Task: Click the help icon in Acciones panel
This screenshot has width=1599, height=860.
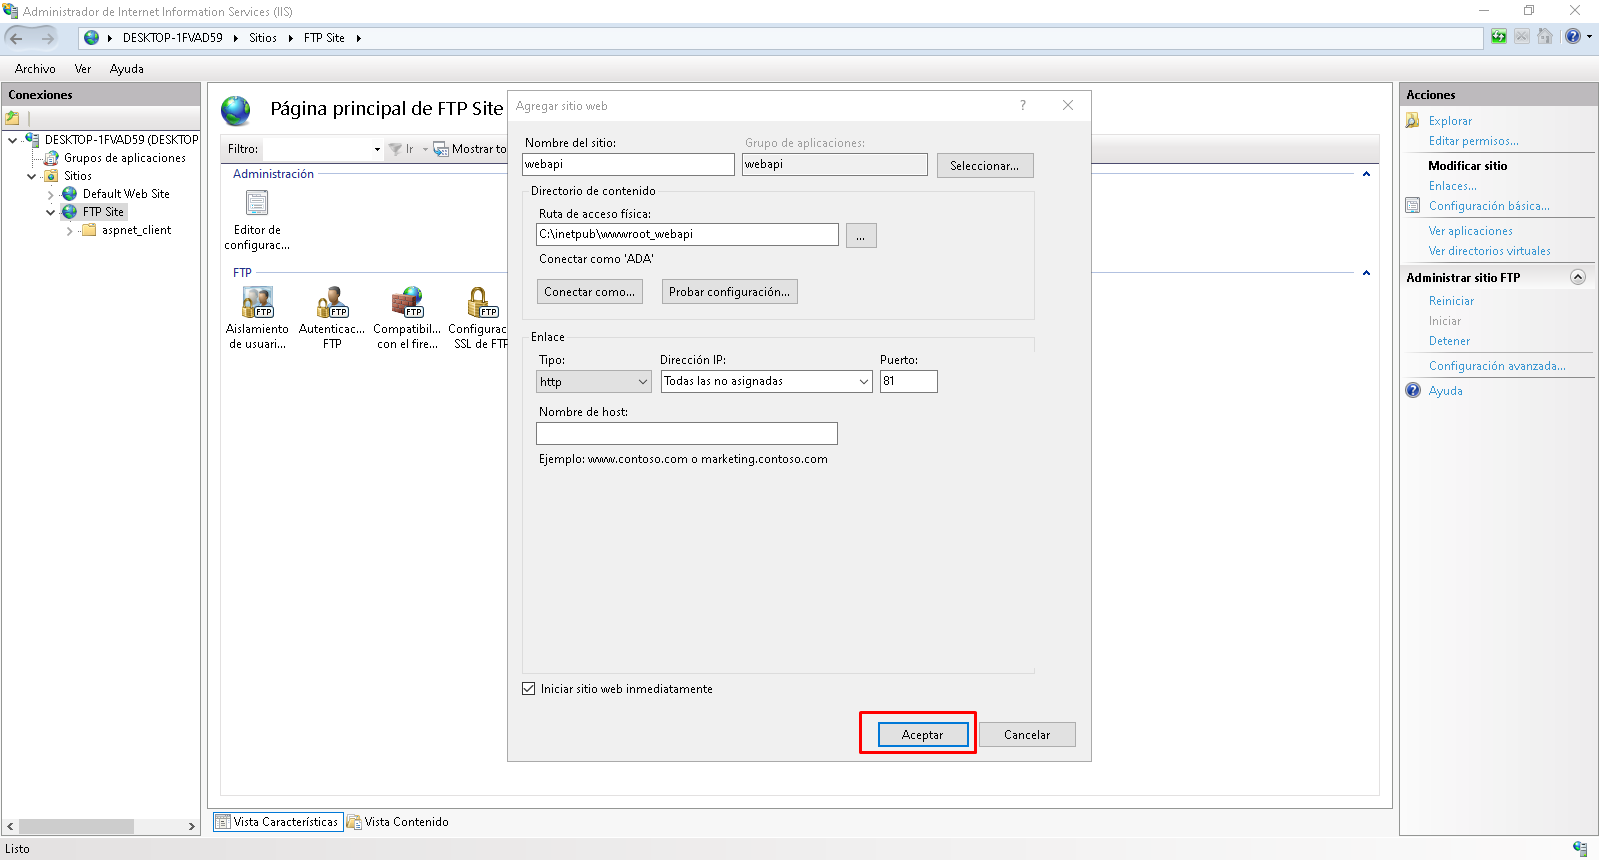Action: tap(1413, 391)
